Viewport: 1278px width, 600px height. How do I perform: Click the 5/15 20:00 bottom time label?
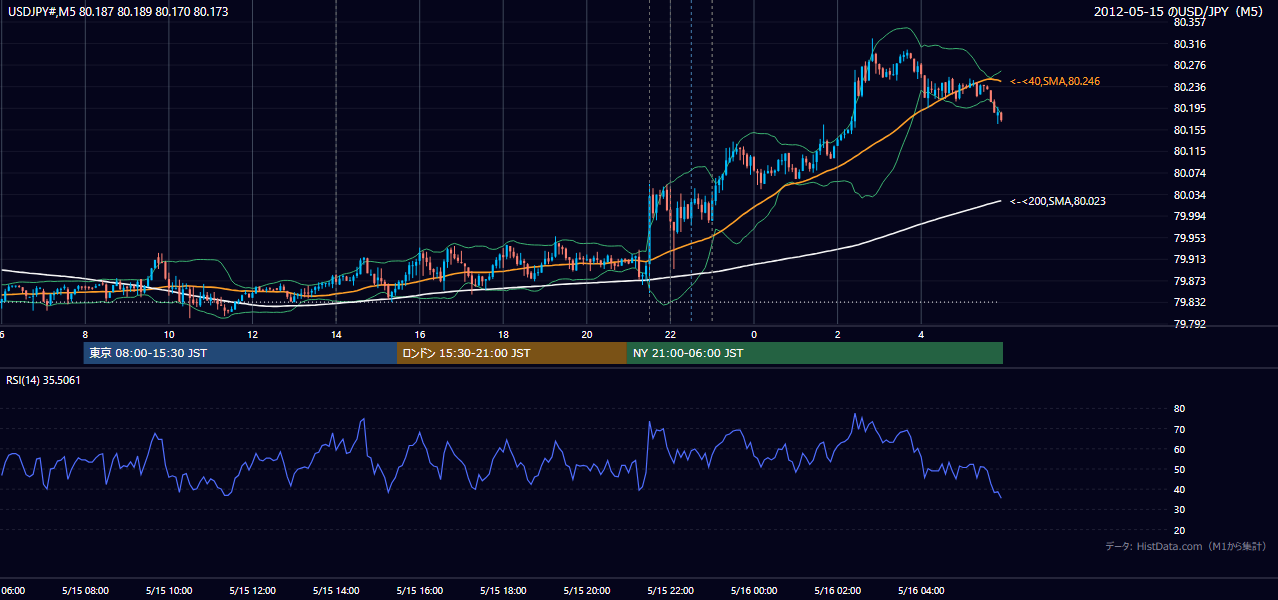click(587, 590)
